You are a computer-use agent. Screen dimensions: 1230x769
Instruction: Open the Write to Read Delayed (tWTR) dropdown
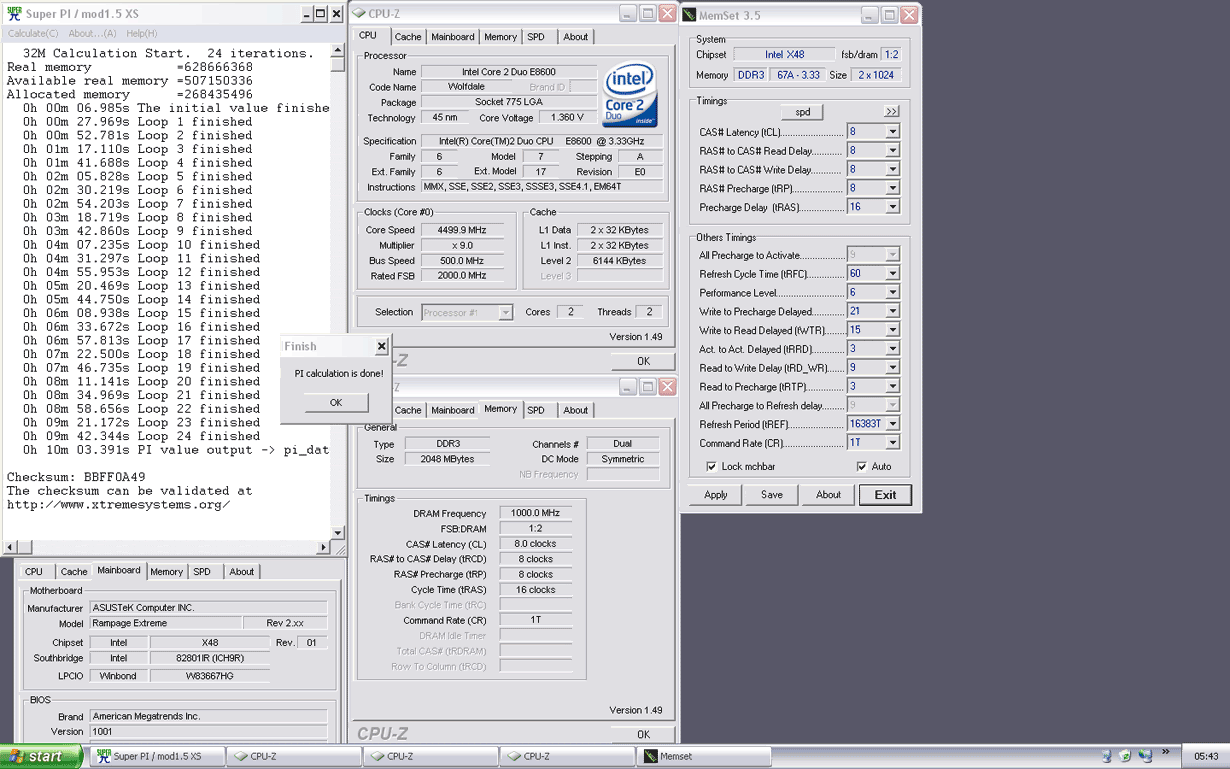tap(892, 330)
